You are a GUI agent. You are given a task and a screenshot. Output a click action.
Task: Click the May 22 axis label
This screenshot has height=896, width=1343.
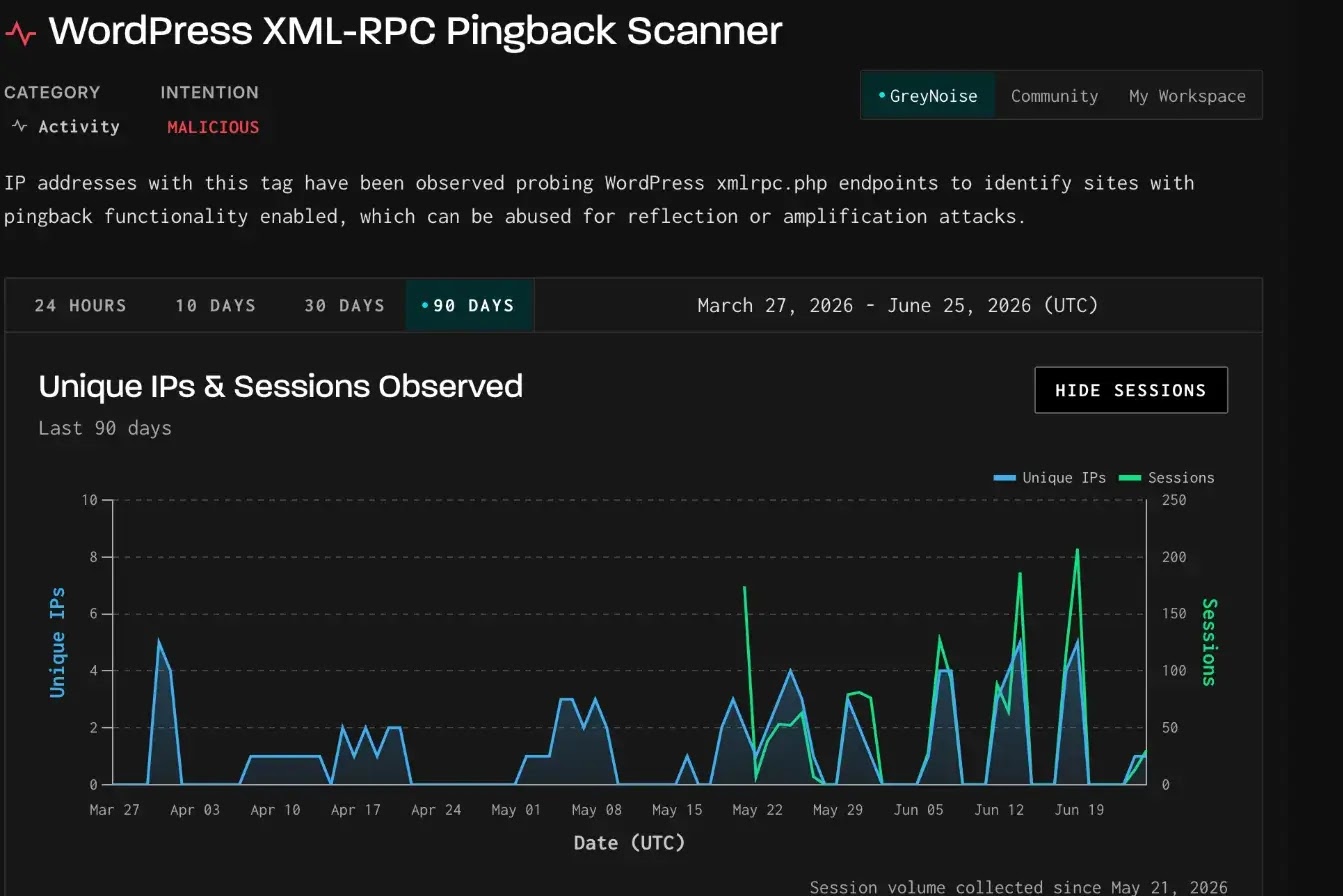point(757,810)
